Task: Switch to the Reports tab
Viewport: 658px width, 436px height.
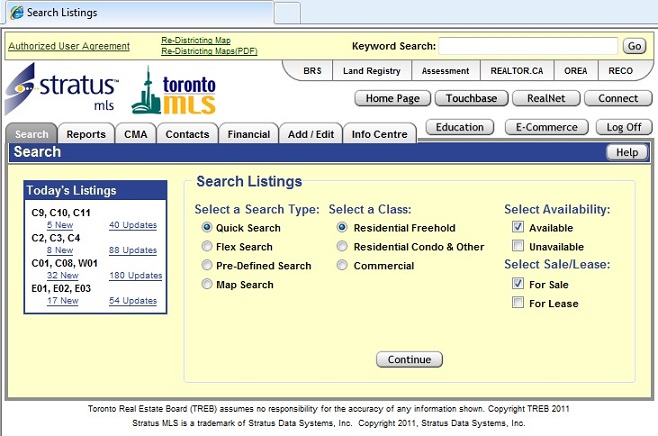Action: click(x=86, y=134)
